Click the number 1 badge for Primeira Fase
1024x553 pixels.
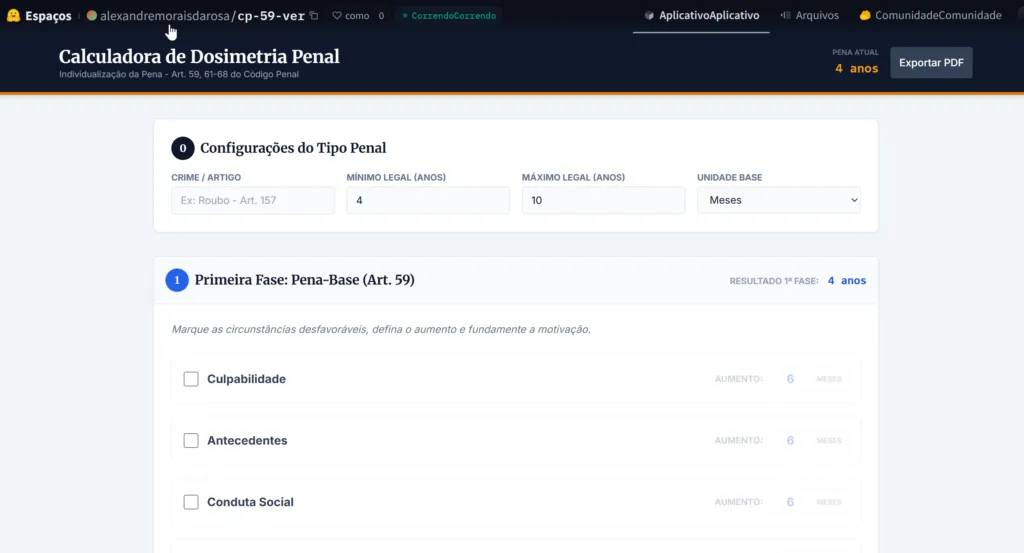point(177,280)
